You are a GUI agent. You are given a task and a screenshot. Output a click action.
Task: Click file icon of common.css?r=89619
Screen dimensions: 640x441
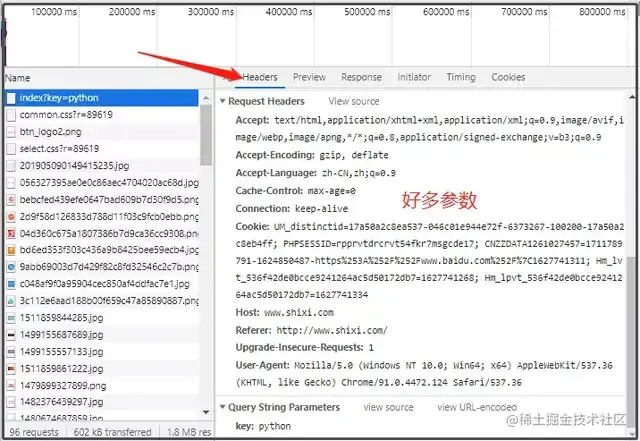point(11,115)
